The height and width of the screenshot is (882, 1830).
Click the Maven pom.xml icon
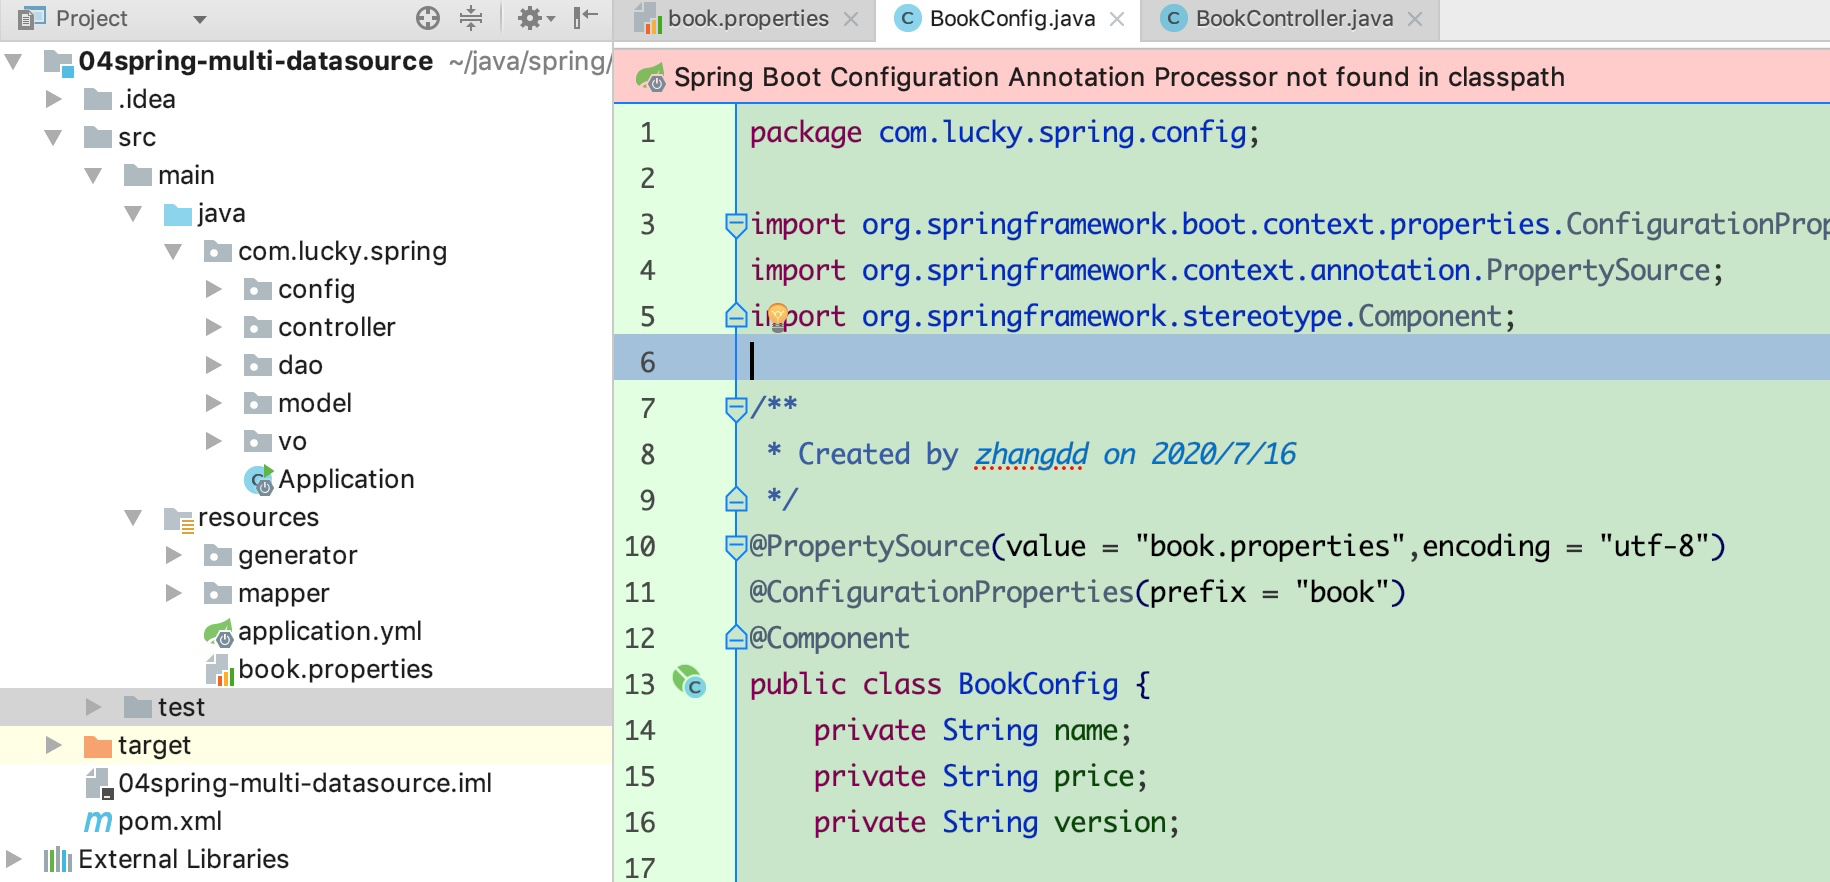pyautogui.click(x=98, y=822)
